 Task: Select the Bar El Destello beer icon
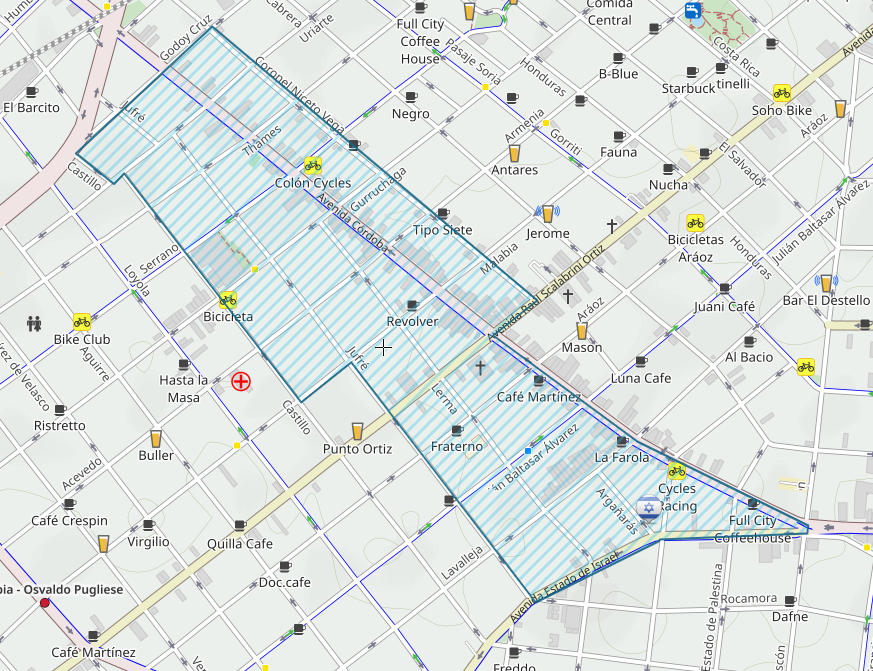pos(826,283)
